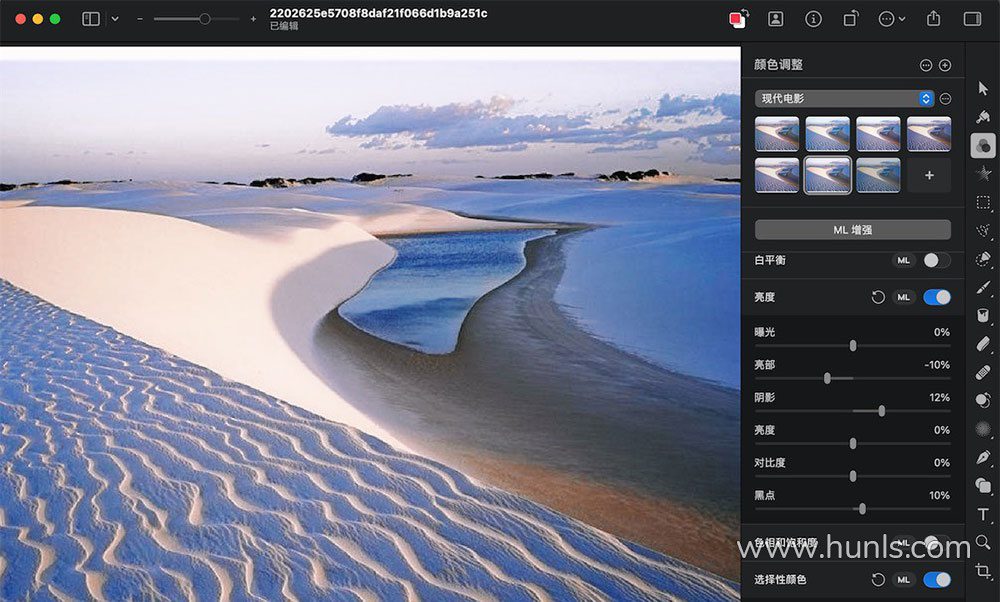Select the Quick Selection tool
1000x602 pixels.
click(983, 259)
